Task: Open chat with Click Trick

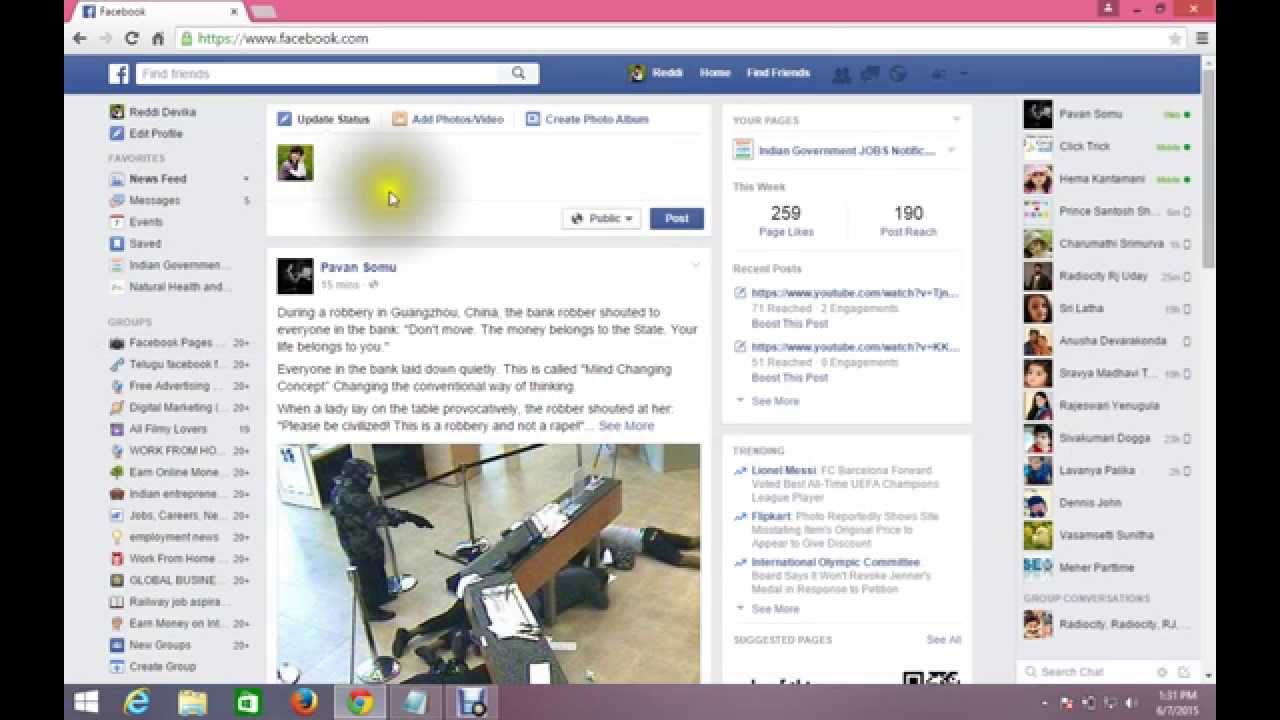Action: pos(1108,146)
